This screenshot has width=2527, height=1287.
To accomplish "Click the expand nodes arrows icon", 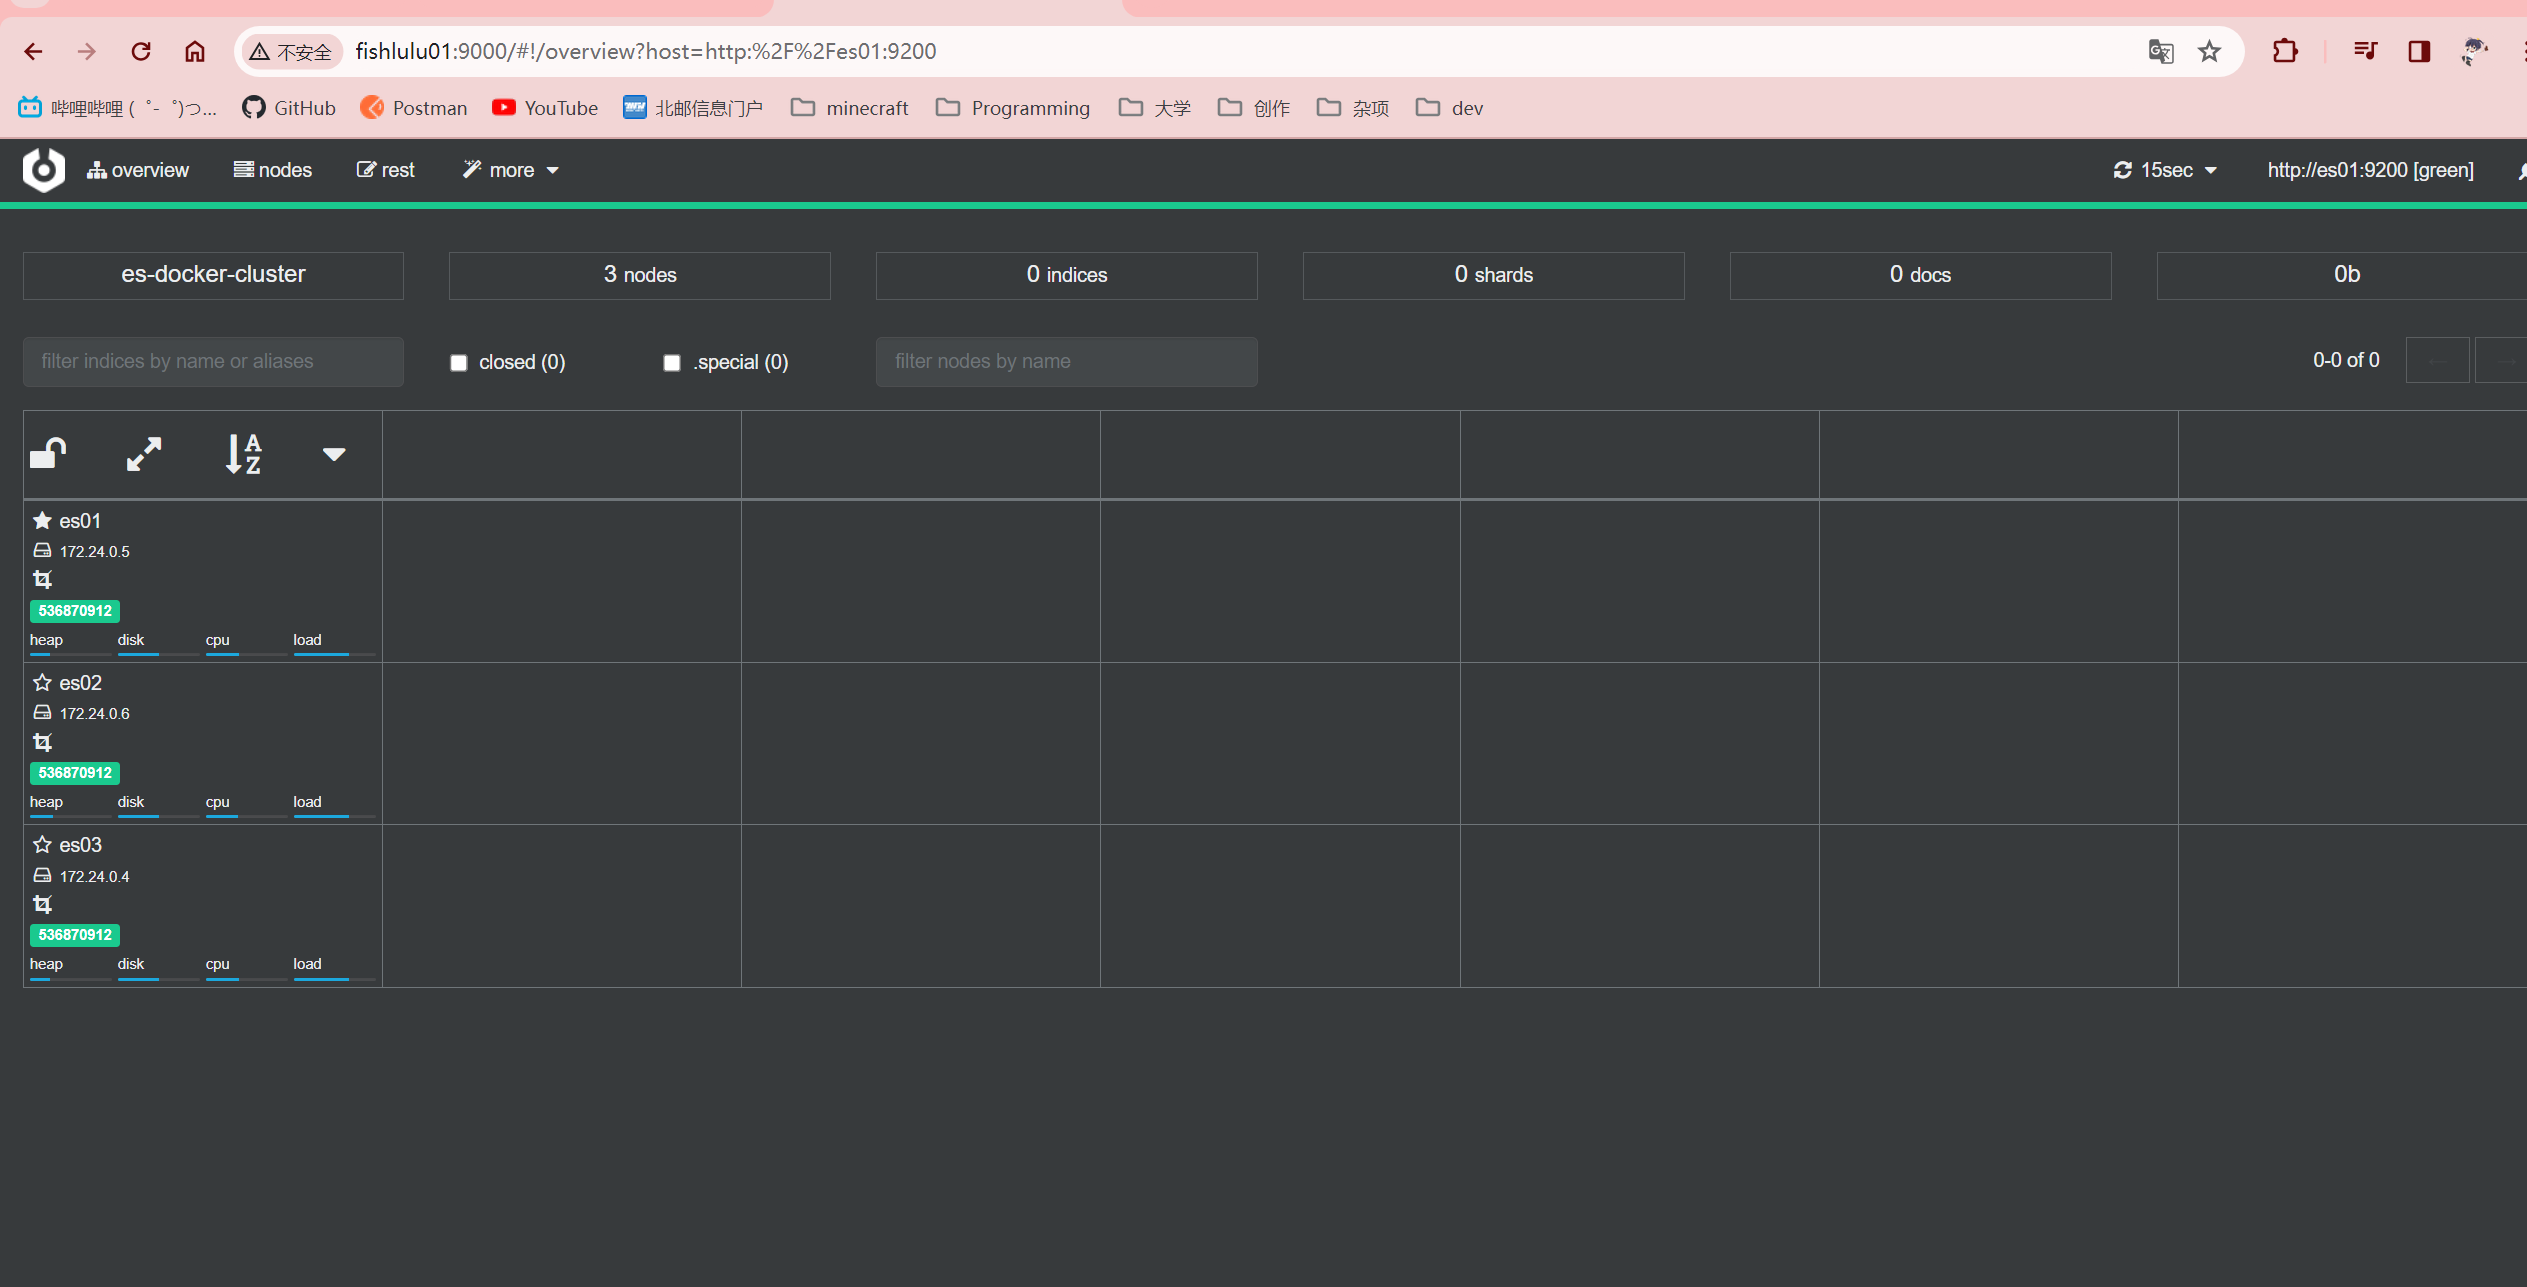I will pos(144,454).
